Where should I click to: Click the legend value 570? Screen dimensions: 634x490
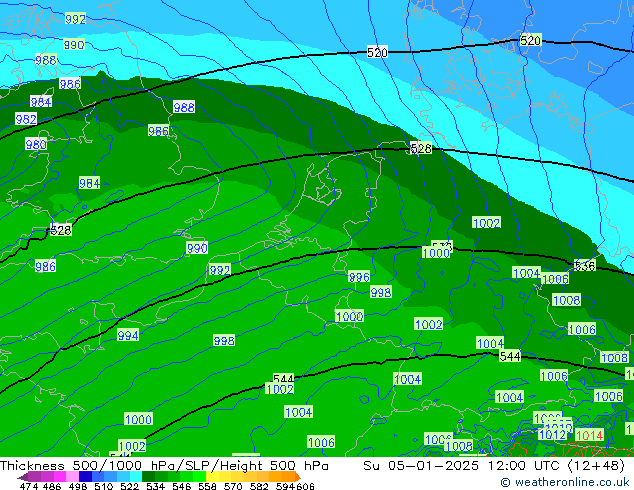click(x=233, y=486)
